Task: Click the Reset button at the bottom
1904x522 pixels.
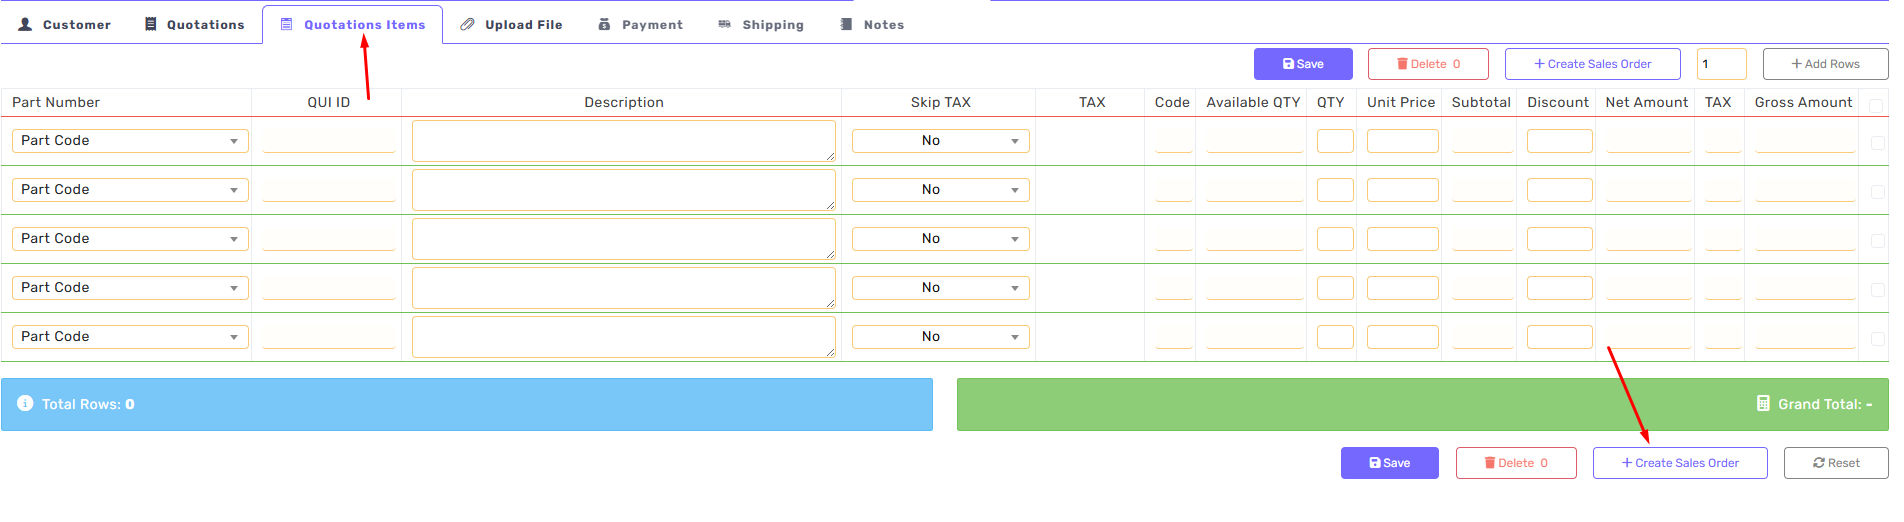Action: pyautogui.click(x=1836, y=463)
